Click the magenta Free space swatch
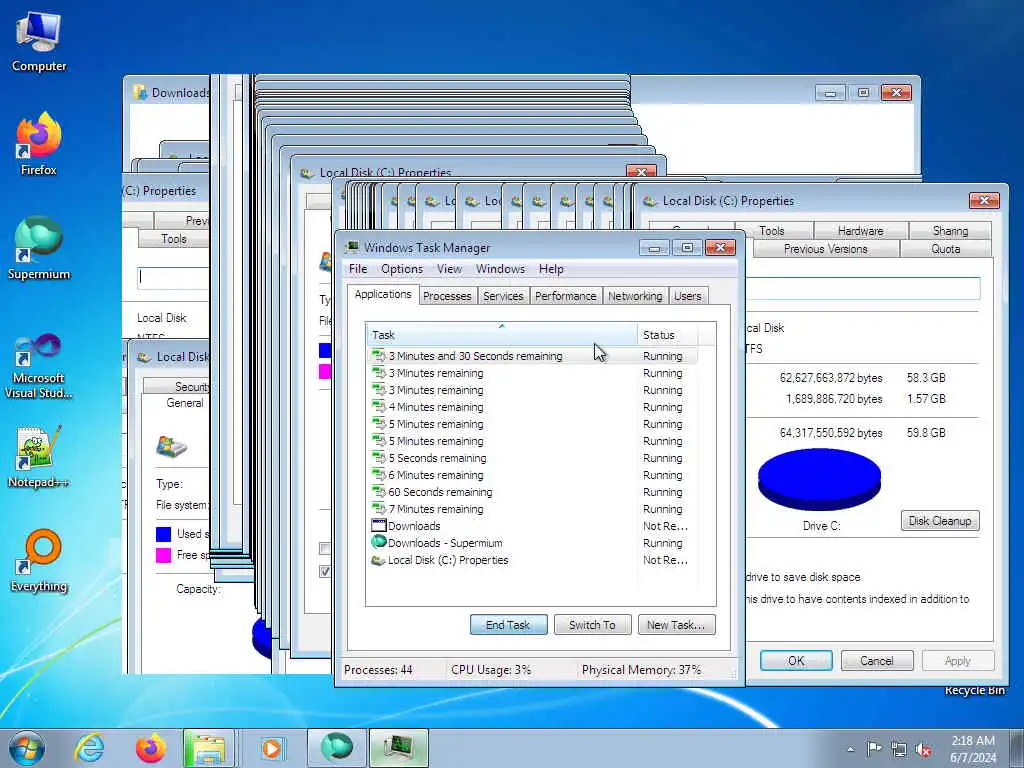This screenshot has height=768, width=1024. point(163,555)
